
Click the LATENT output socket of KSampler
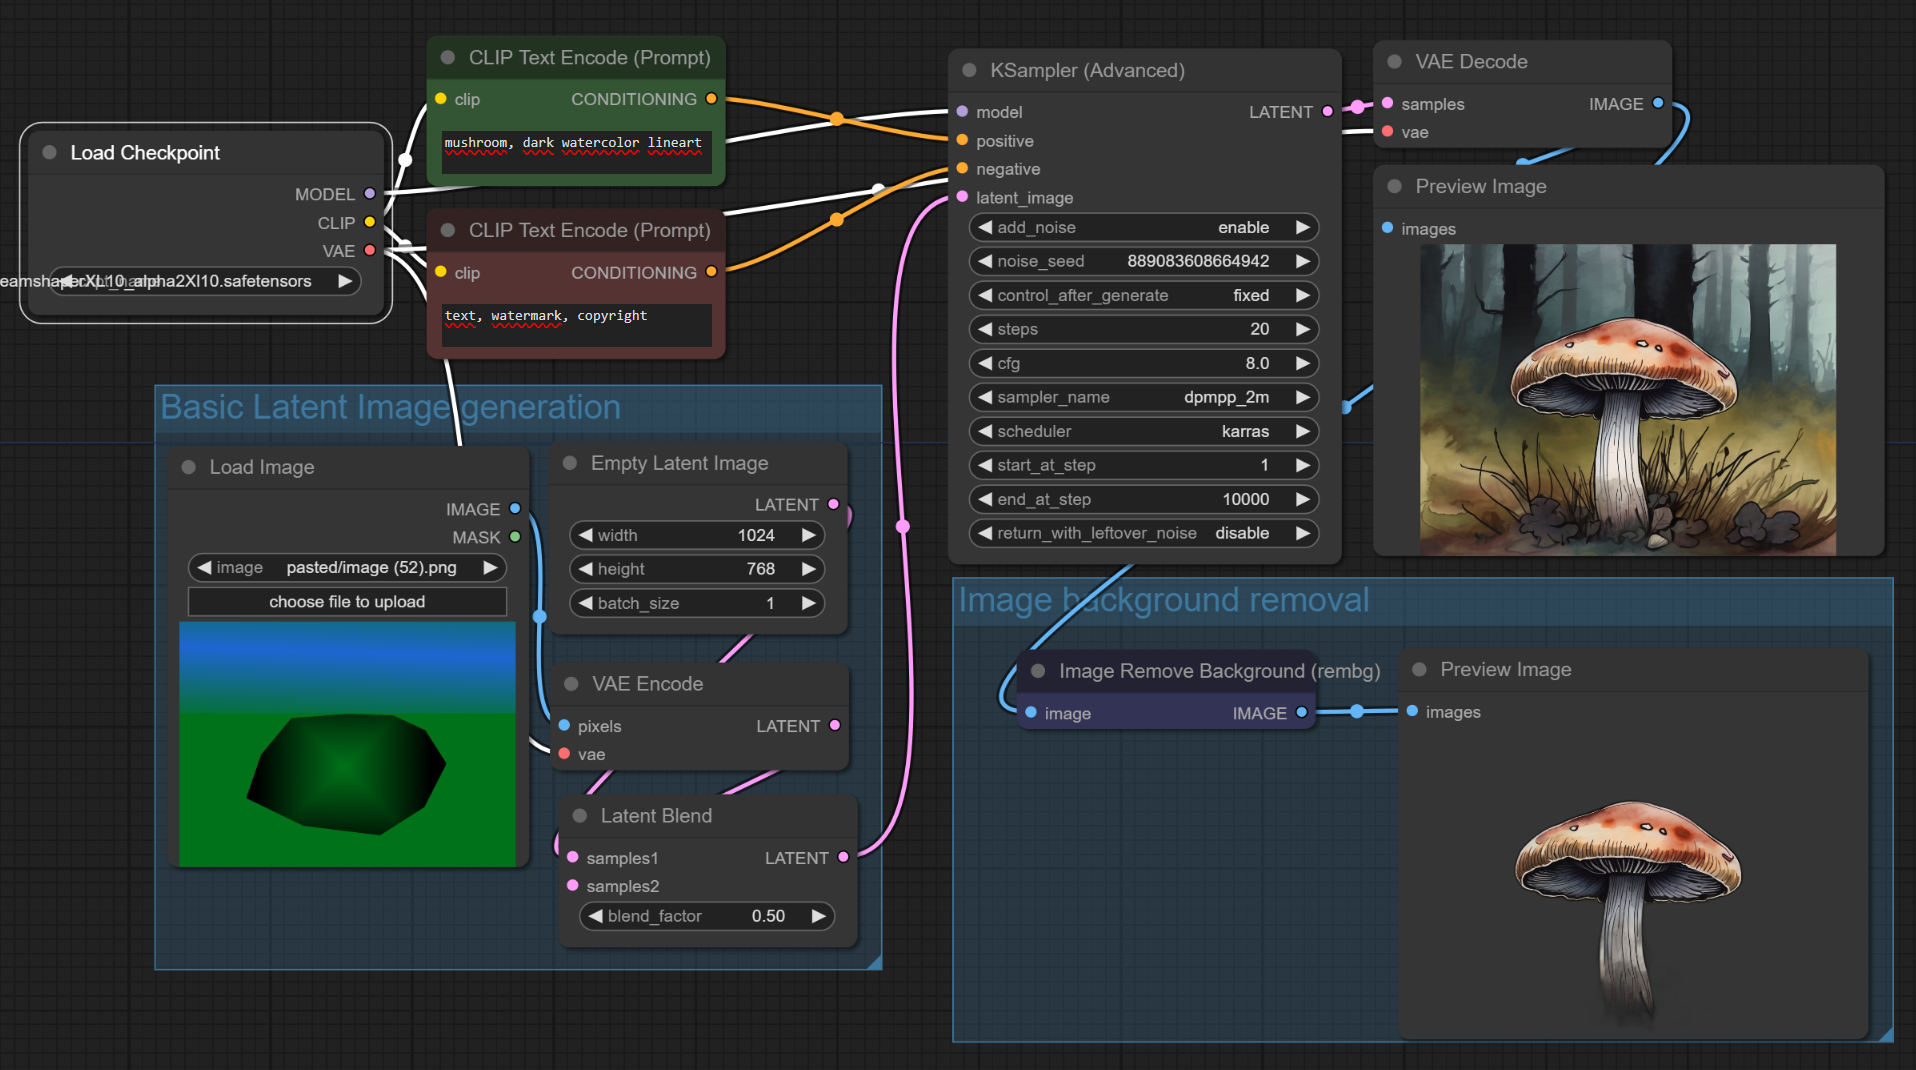(1327, 112)
